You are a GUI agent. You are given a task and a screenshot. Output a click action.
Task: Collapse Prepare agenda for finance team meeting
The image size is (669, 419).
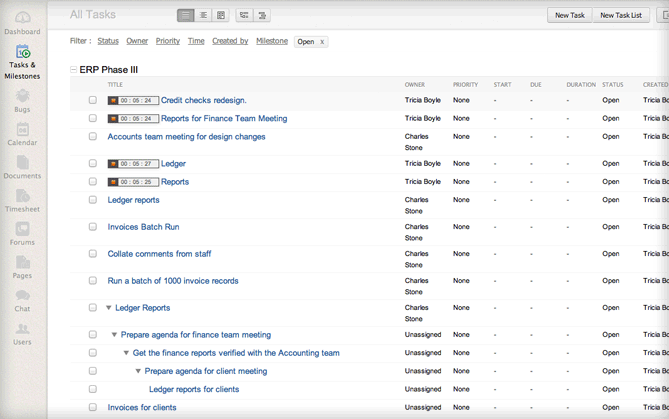pos(115,335)
